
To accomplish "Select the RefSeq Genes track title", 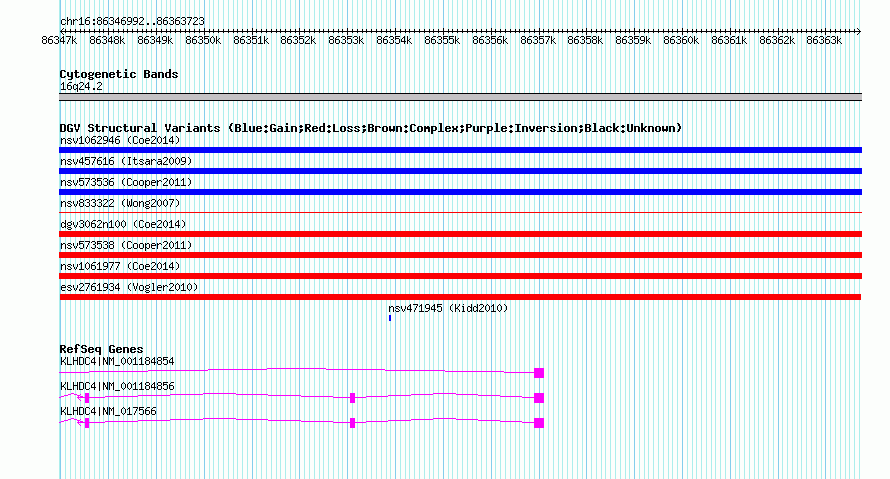I will point(102,349).
